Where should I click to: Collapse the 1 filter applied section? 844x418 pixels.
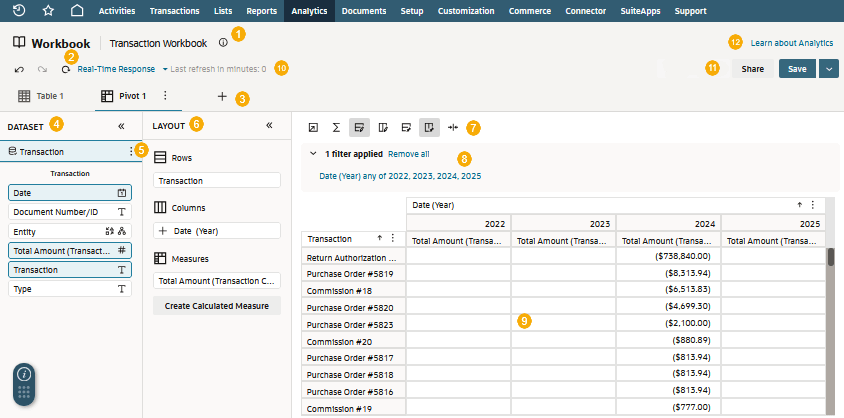click(x=313, y=154)
